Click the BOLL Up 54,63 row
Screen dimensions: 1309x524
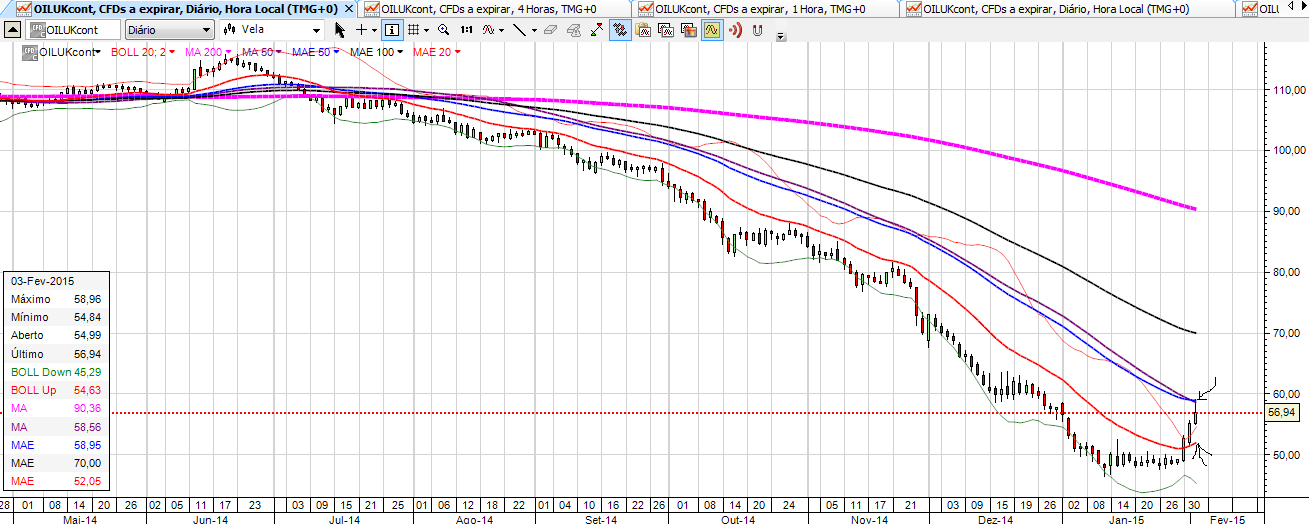click(x=56, y=390)
